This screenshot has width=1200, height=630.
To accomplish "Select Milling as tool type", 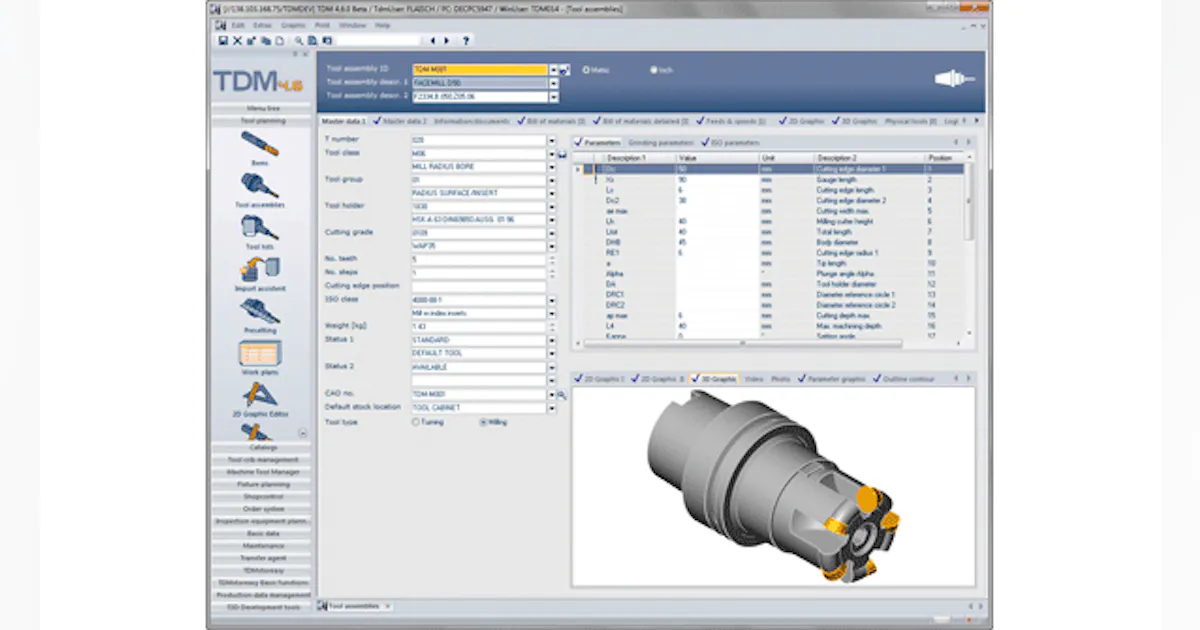I will point(484,422).
